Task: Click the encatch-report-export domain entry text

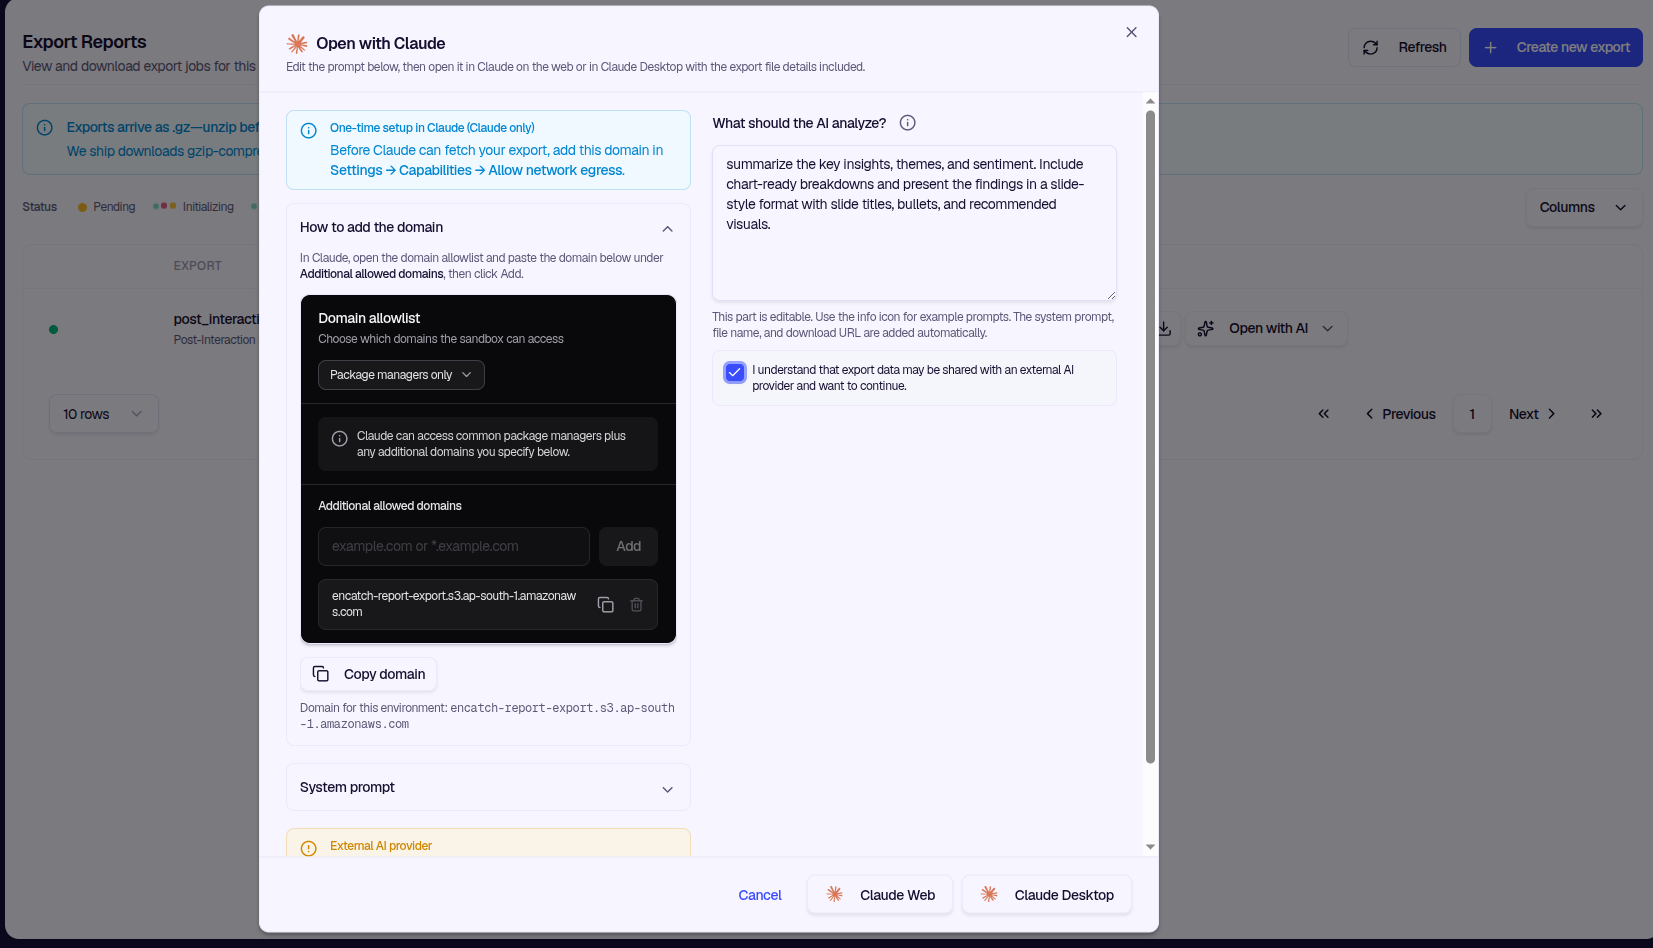Action: point(455,604)
